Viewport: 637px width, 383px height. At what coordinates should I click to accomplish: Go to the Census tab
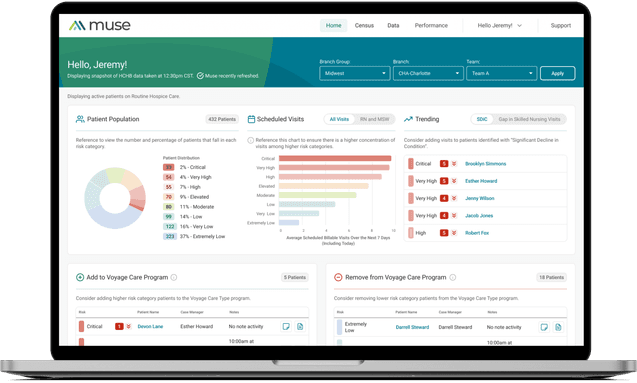click(x=364, y=25)
